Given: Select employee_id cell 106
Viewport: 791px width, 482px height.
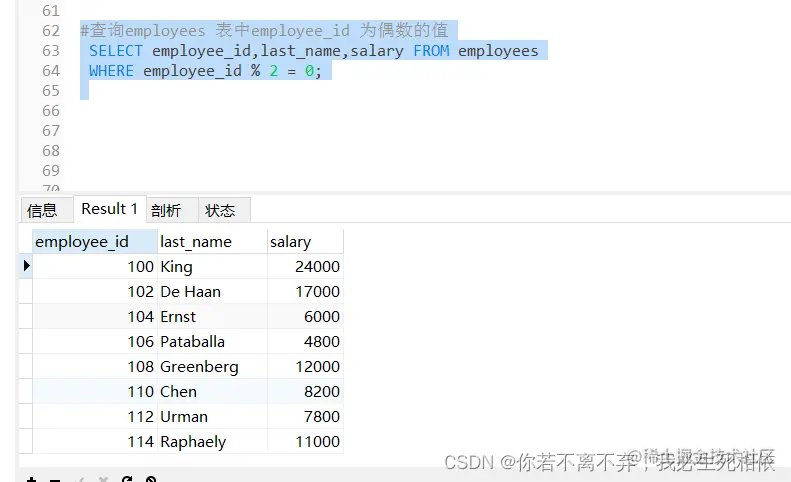Looking at the screenshot, I should pyautogui.click(x=95, y=341).
